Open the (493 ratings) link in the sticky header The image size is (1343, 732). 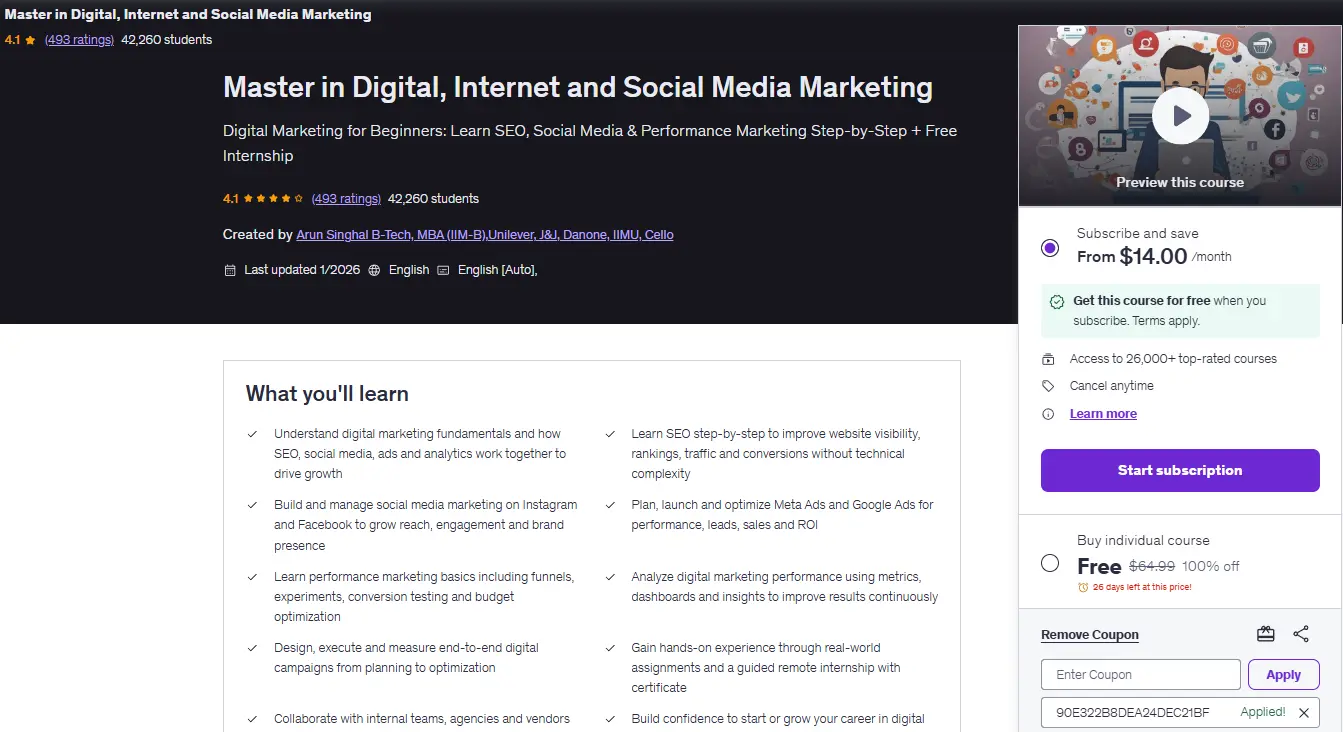[79, 40]
